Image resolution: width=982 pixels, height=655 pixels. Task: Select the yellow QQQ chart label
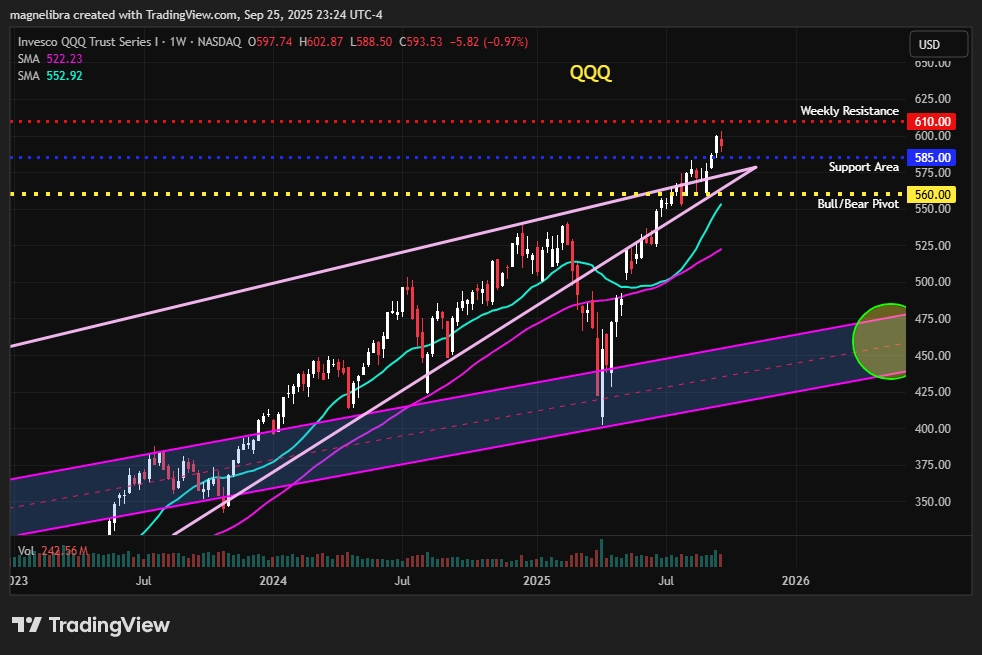(x=590, y=73)
